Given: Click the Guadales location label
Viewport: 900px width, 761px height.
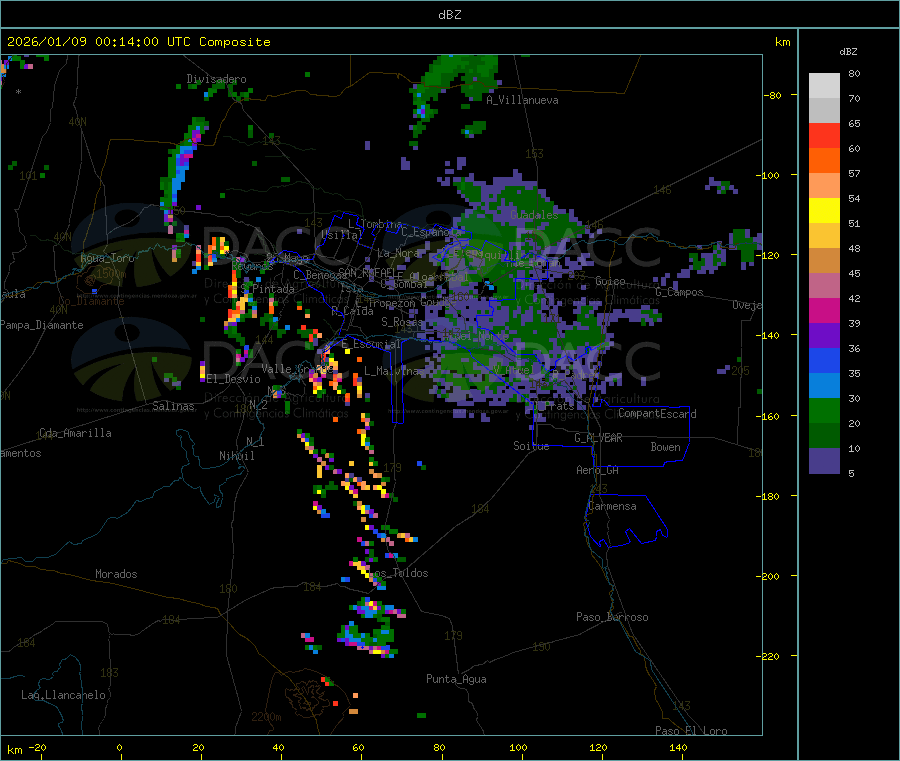Looking at the screenshot, I should point(534,215).
